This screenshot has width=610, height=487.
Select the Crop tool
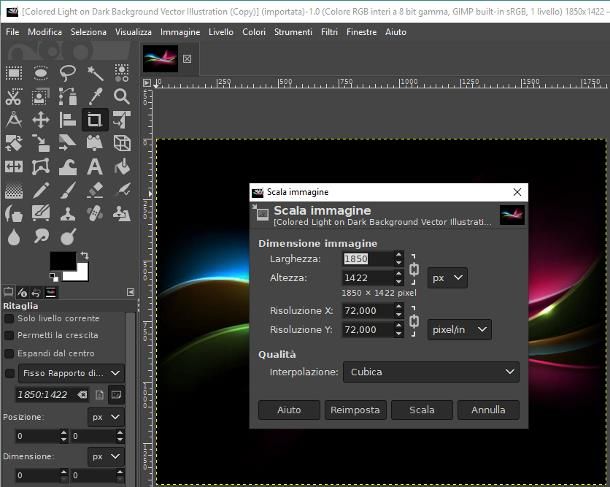point(95,120)
